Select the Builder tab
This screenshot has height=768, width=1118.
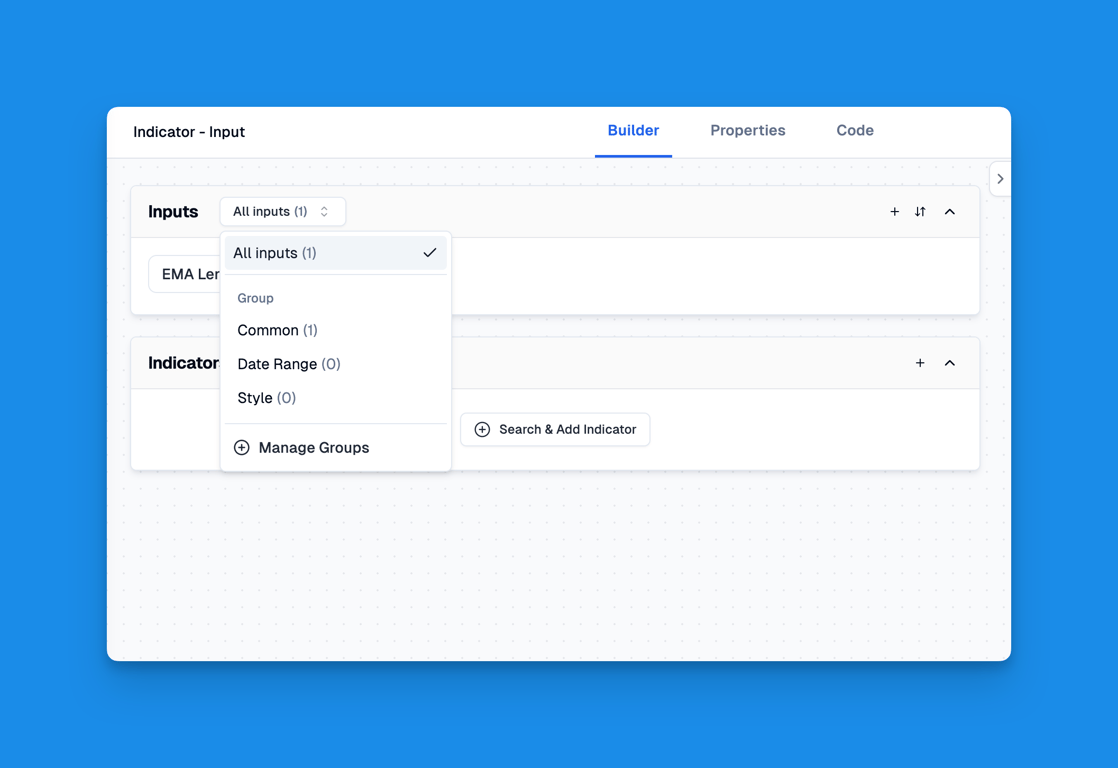tap(633, 131)
